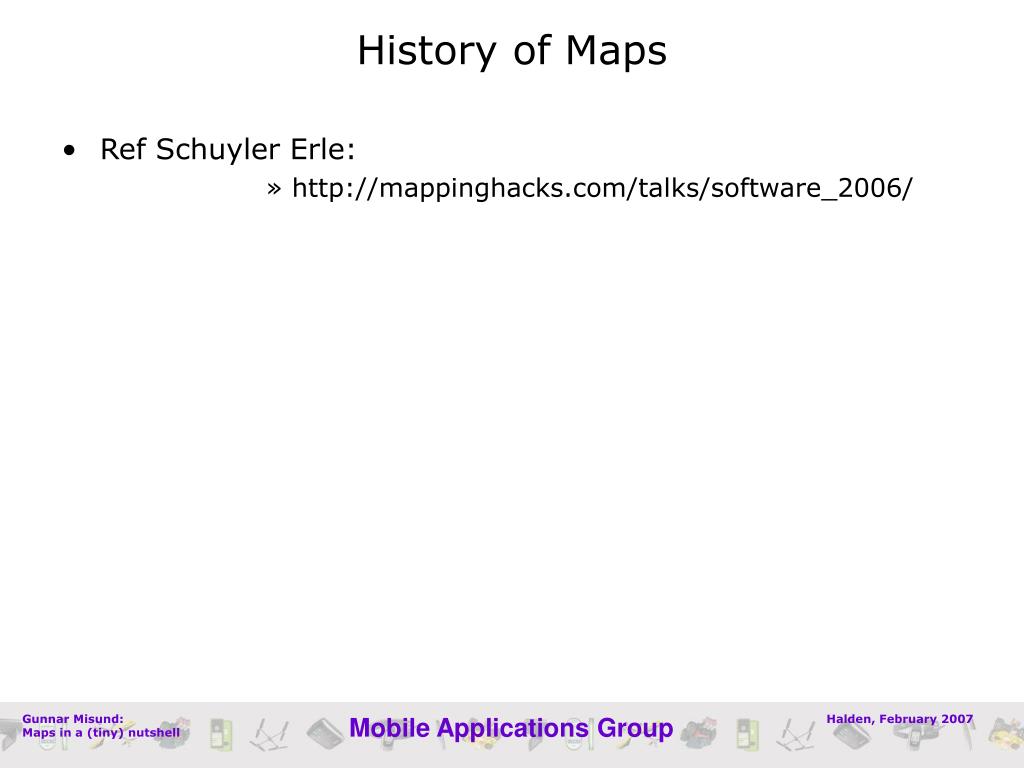
Task: Select the 'Mobile Applications Group' footer text
Action: tap(511, 728)
